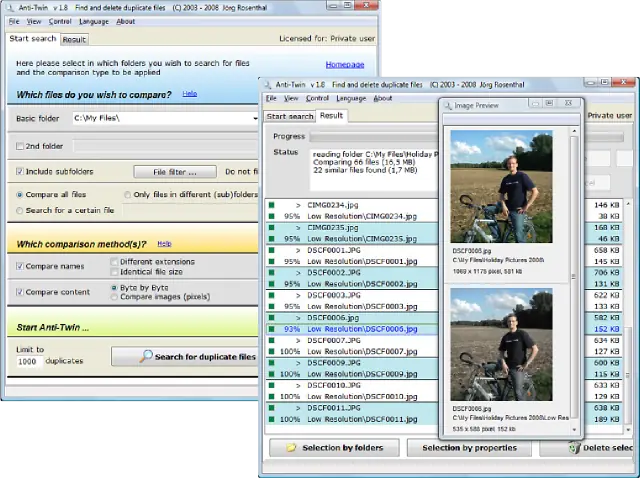Image resolution: width=640 pixels, height=478 pixels.
Task: Click green marker on 93% DSCF0006.jpg row
Action: click(x=271, y=329)
